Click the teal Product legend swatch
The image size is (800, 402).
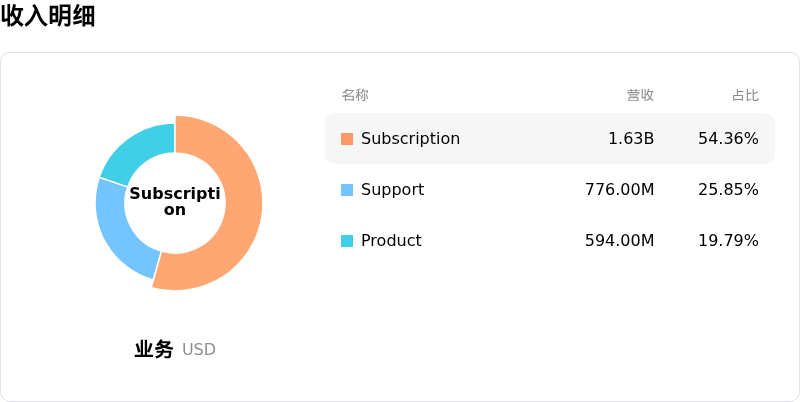347,241
